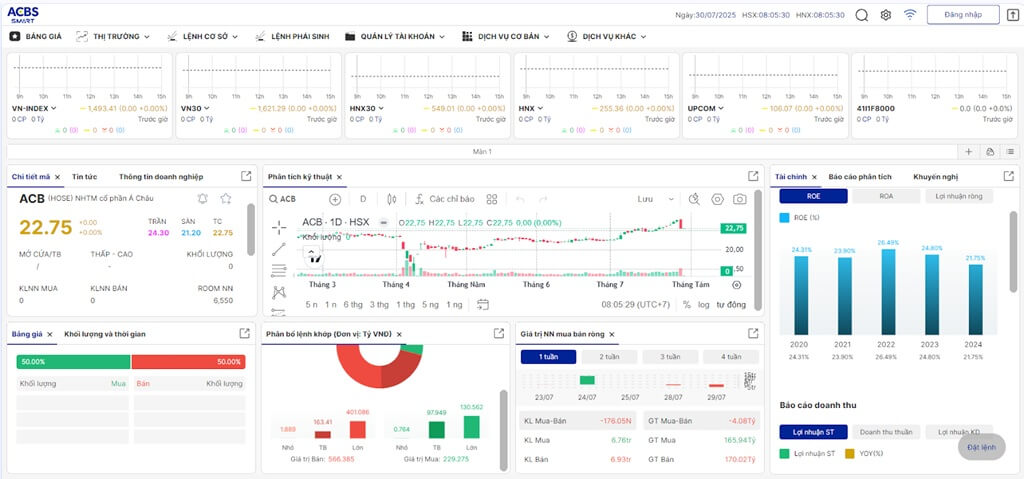Expand the VN-INDEX index selector

point(34,108)
